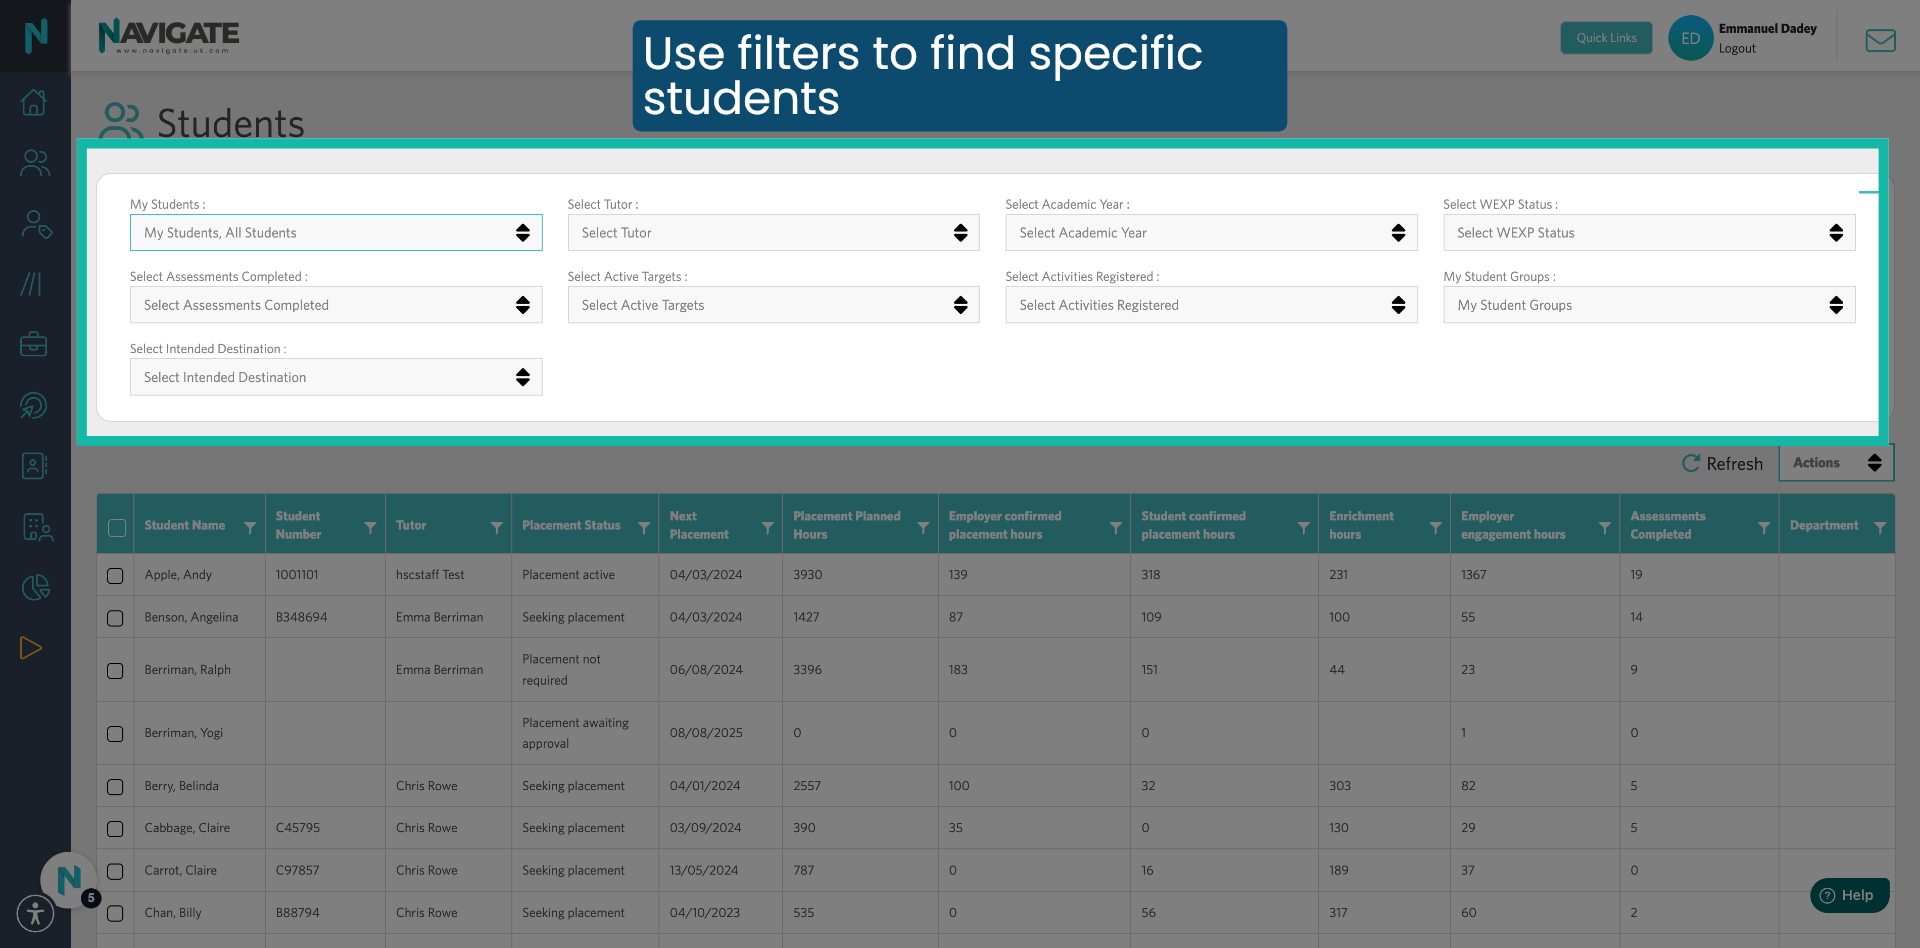Open the Placements briefcase icon
Image resolution: width=1920 pixels, height=948 pixels.
click(x=34, y=344)
